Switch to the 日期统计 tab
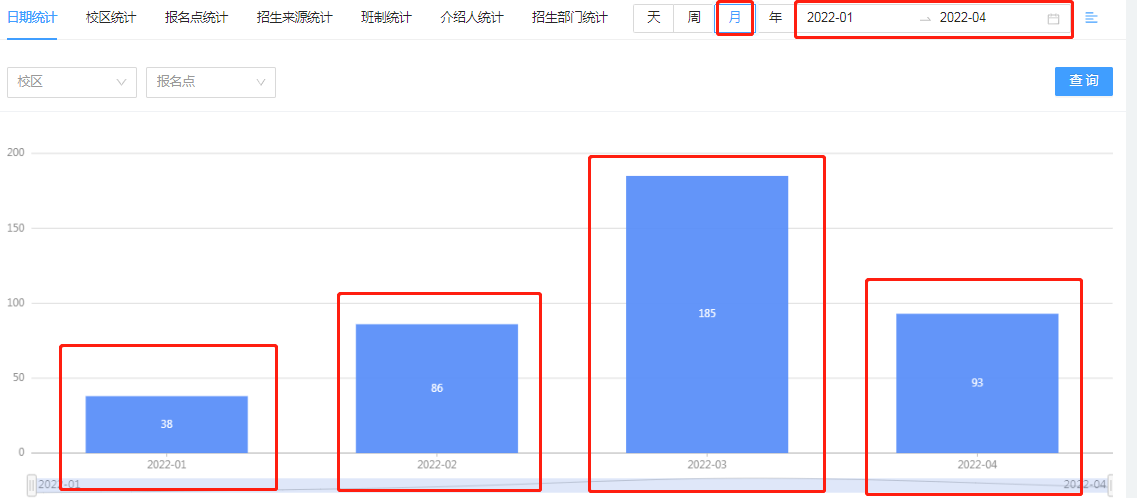 point(32,17)
